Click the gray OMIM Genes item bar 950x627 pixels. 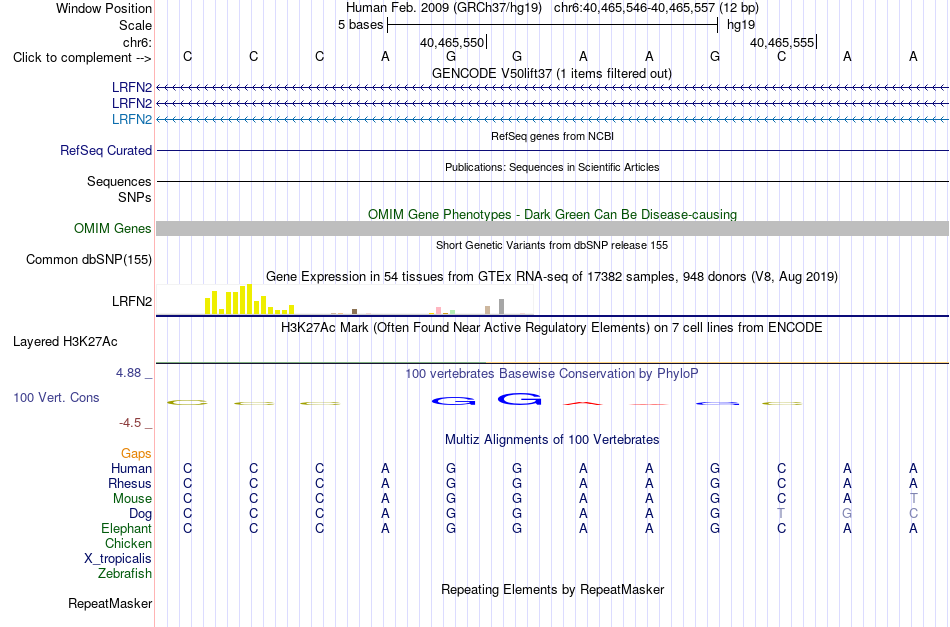pos(552,228)
